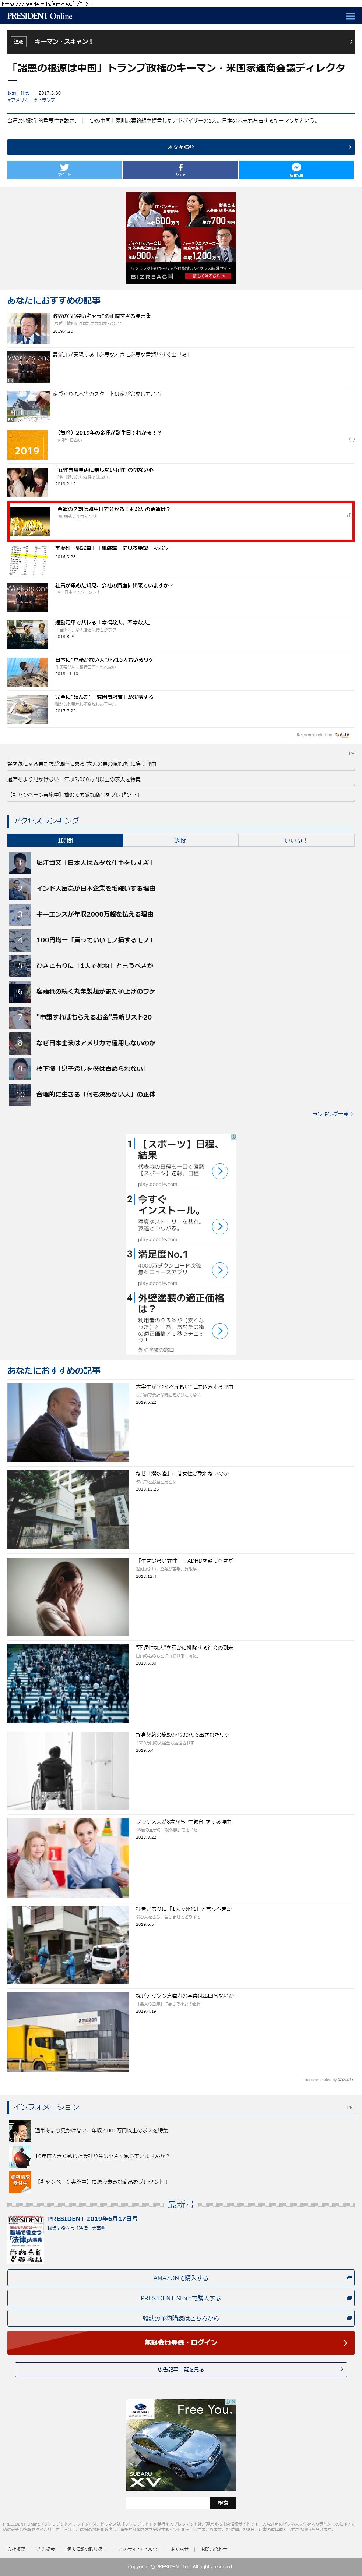The image size is (362, 2576).
Task: Open article 日本に"戸籍がない人"が715人もいるワケ
Action: coord(104,660)
